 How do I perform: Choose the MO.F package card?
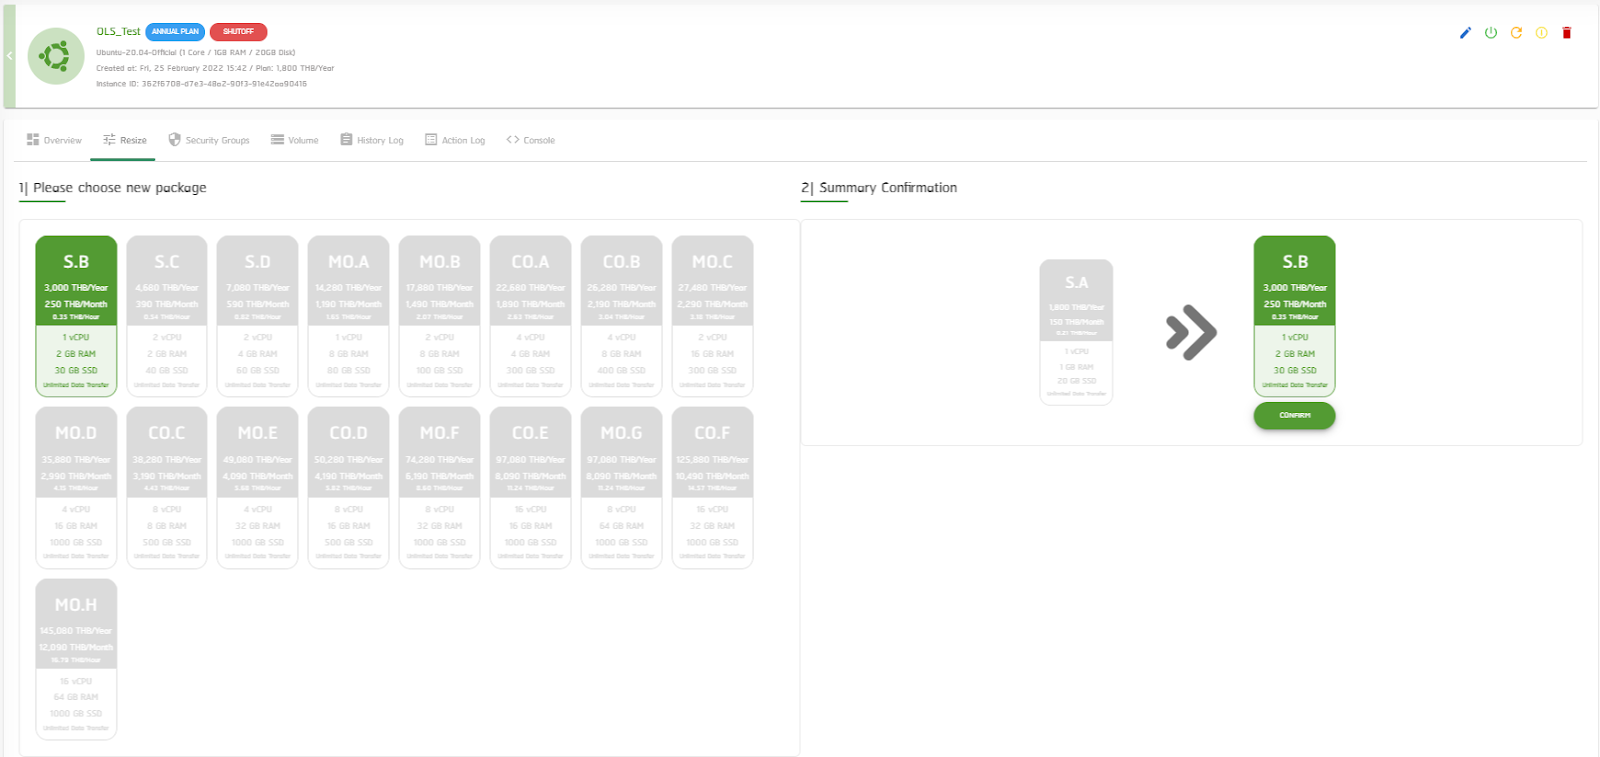(x=439, y=488)
